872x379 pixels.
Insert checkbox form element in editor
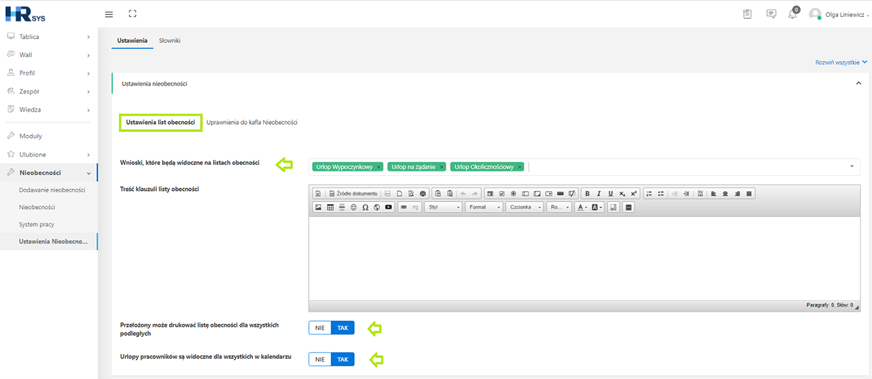pyautogui.click(x=502, y=193)
